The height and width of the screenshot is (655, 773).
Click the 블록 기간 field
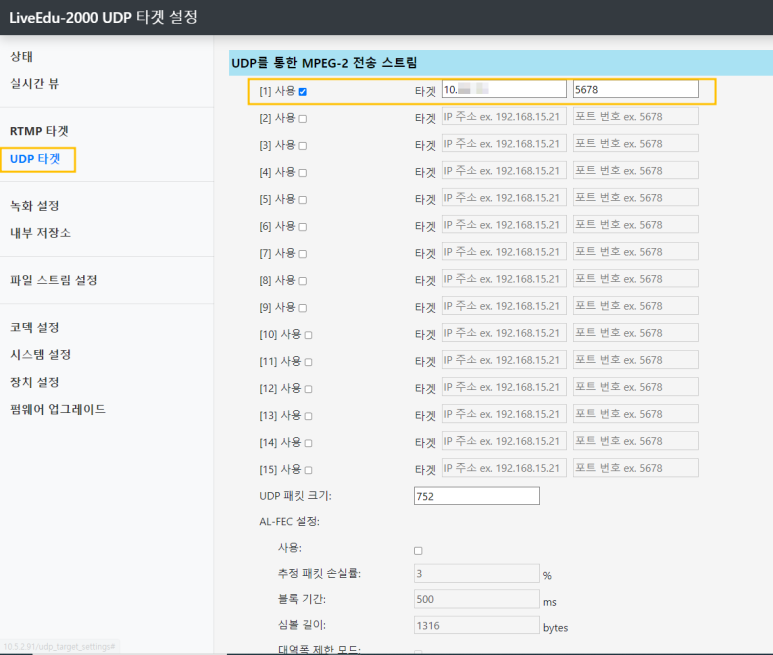point(477,599)
